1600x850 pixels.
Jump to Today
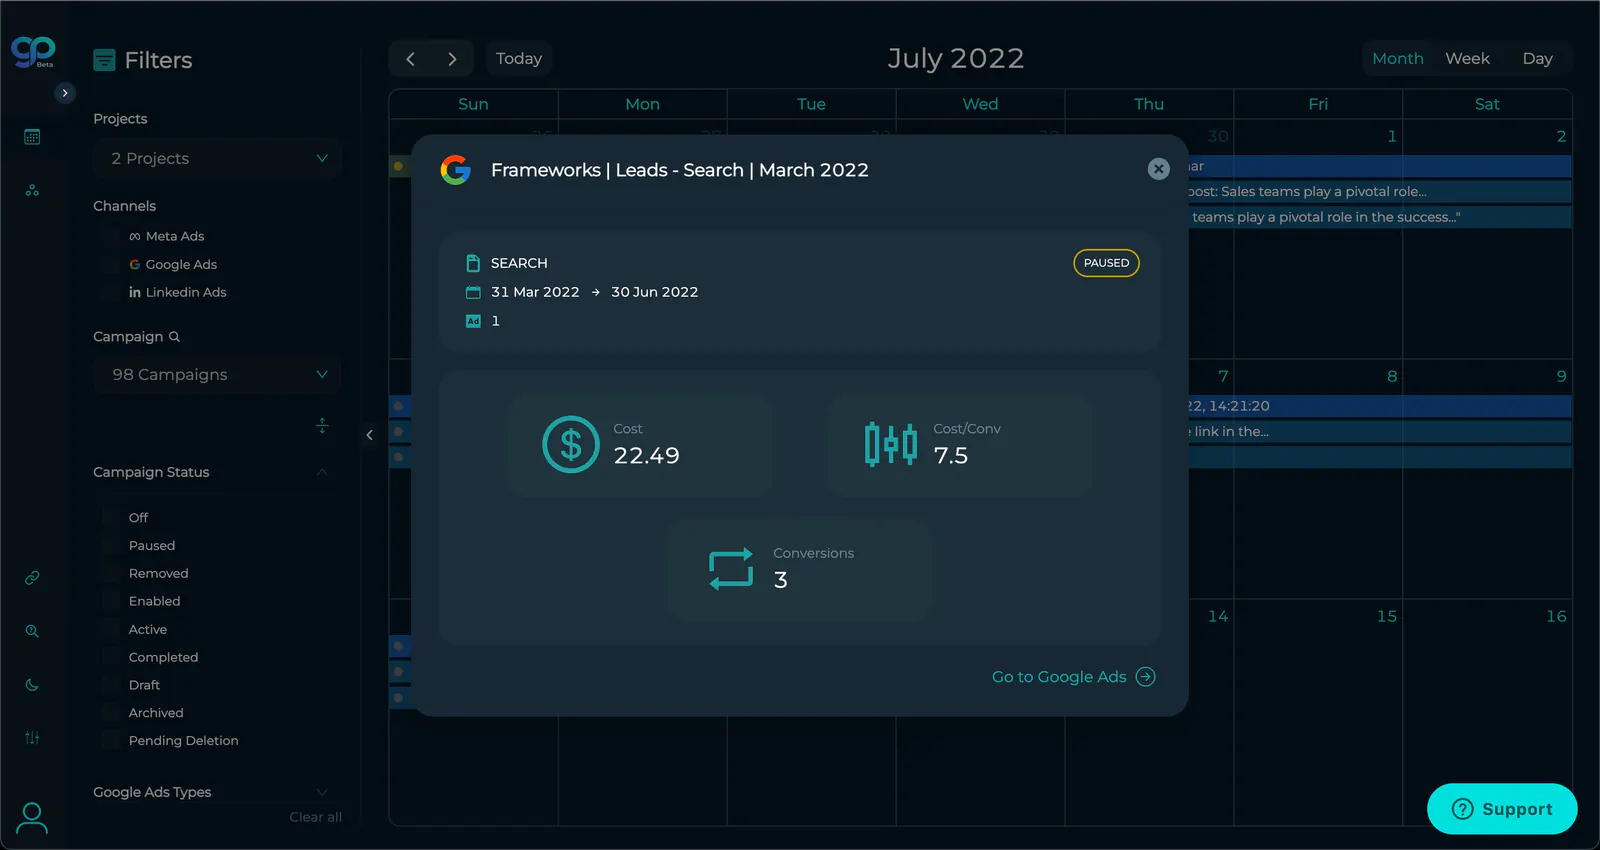[x=519, y=59]
